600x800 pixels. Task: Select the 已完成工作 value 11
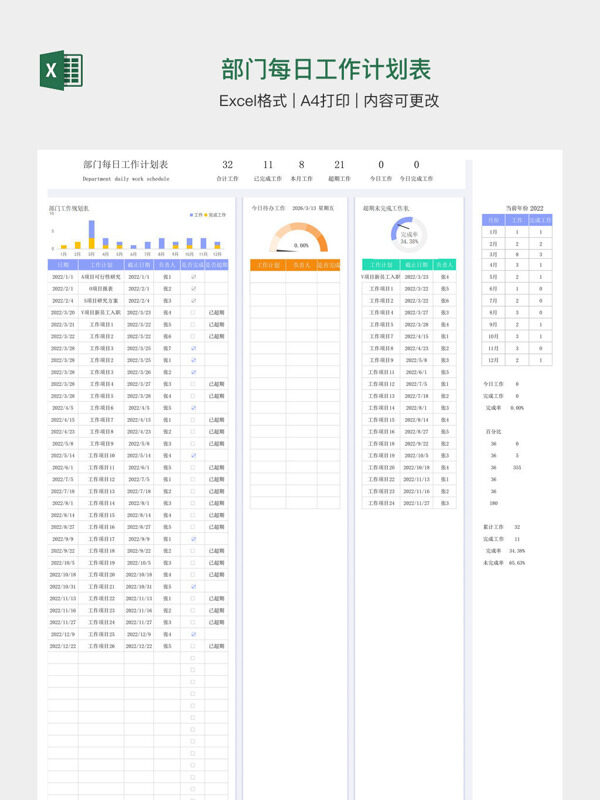coord(268,164)
